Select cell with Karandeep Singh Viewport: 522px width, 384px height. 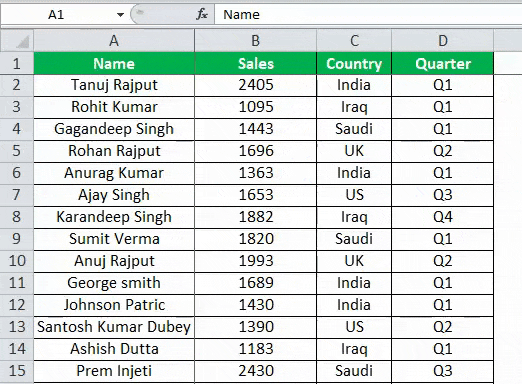click(x=114, y=217)
